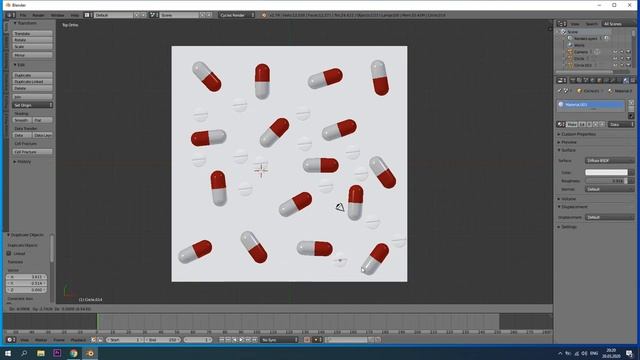
Task: Jump to the timeline end frame
Action: point(254,340)
